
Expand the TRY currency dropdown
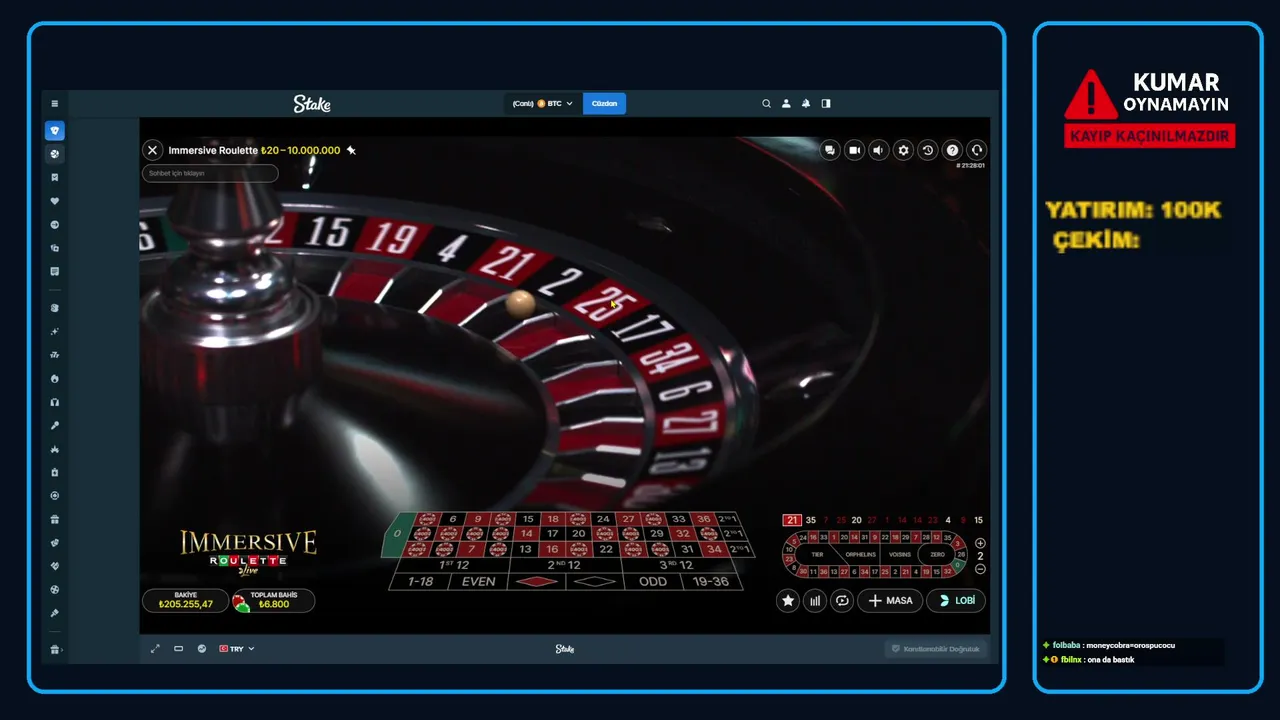pos(237,649)
